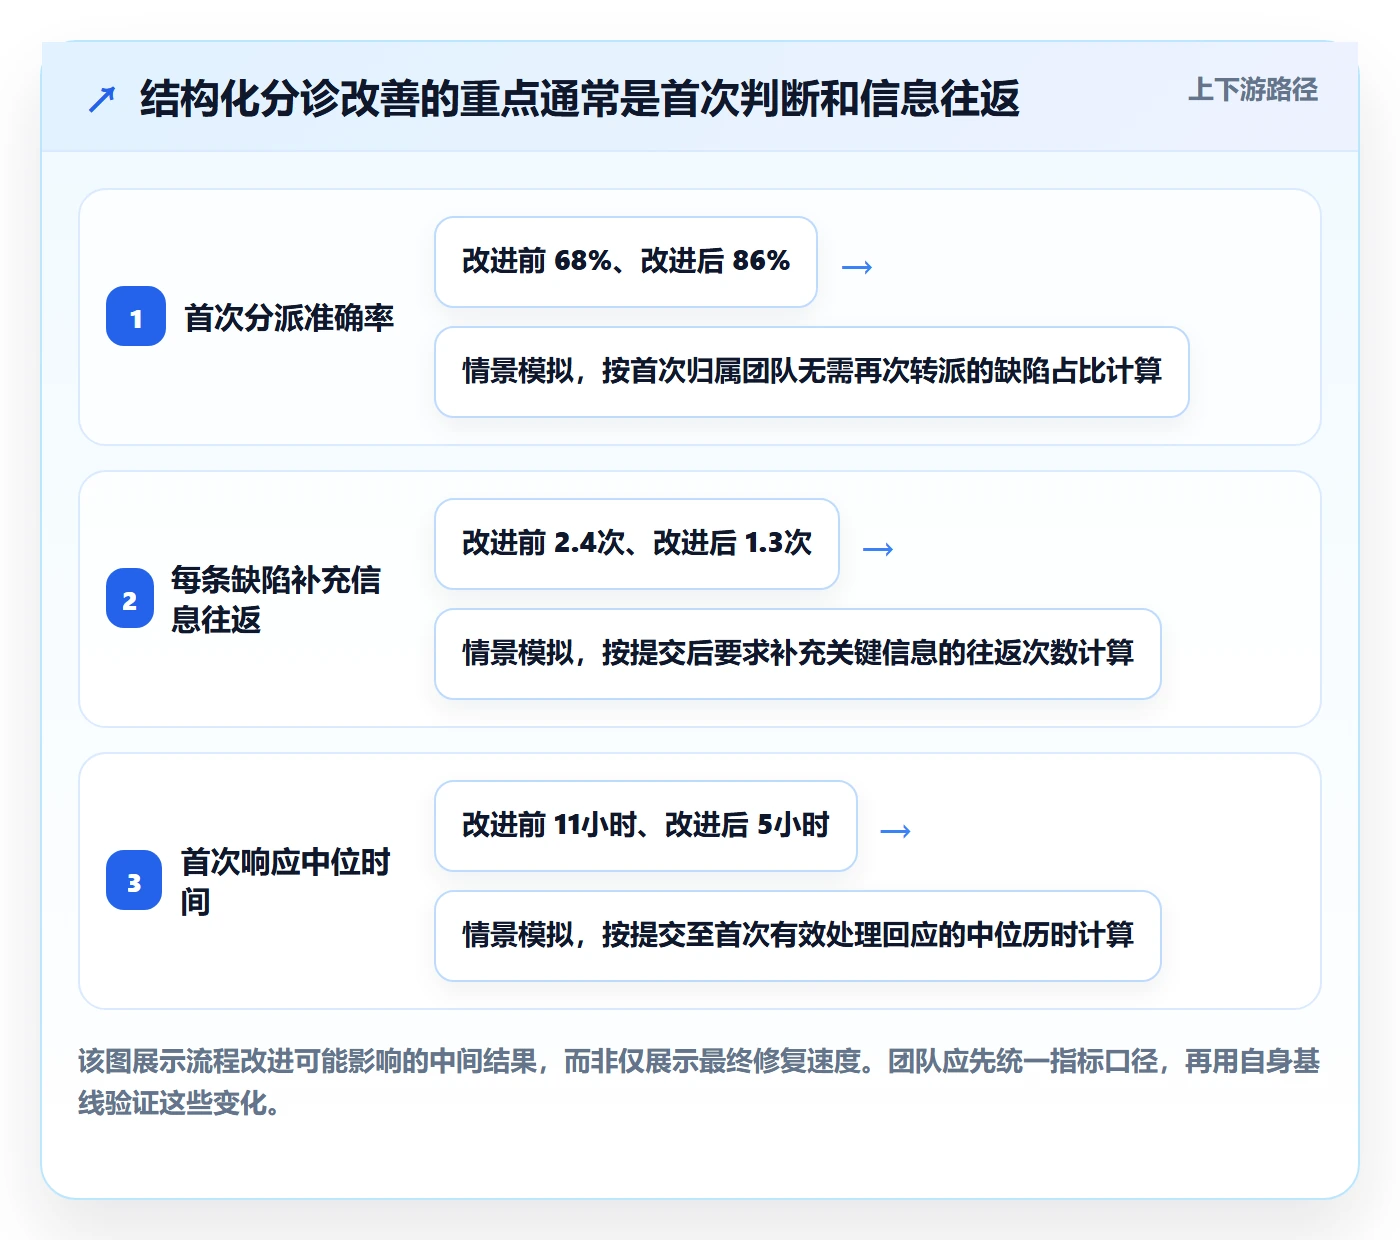The height and width of the screenshot is (1240, 1400).
Task: Click the 上下游路径 label in the header
Action: pos(1252,90)
